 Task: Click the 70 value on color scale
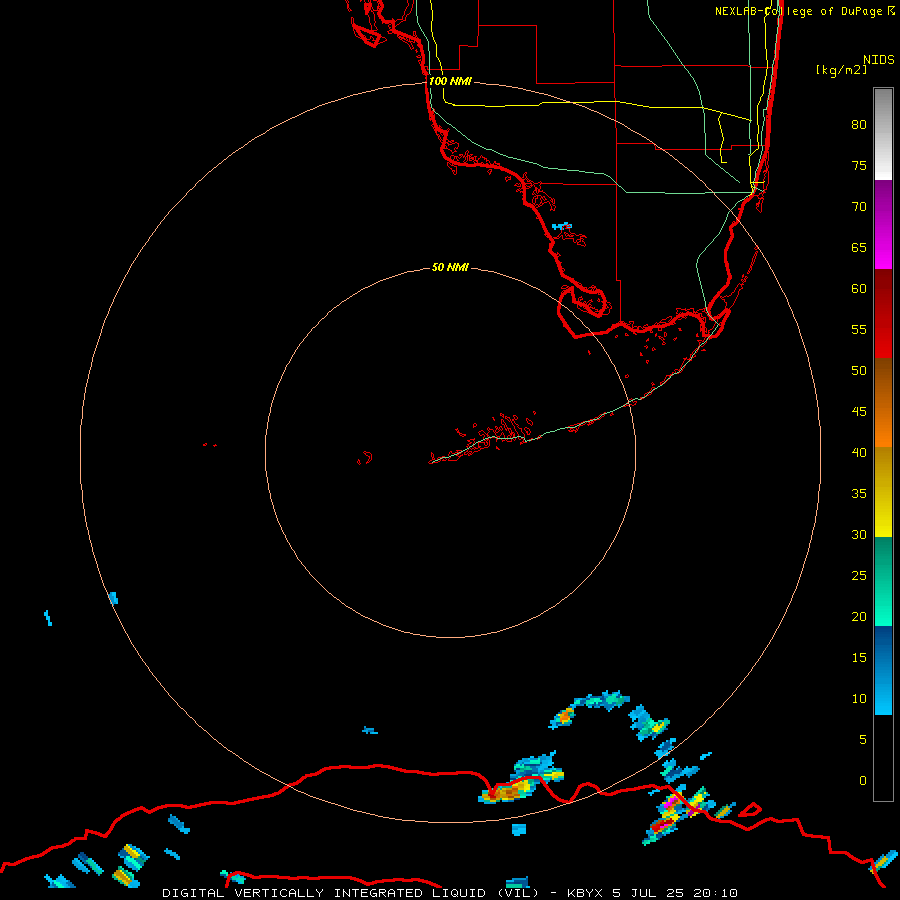point(859,207)
